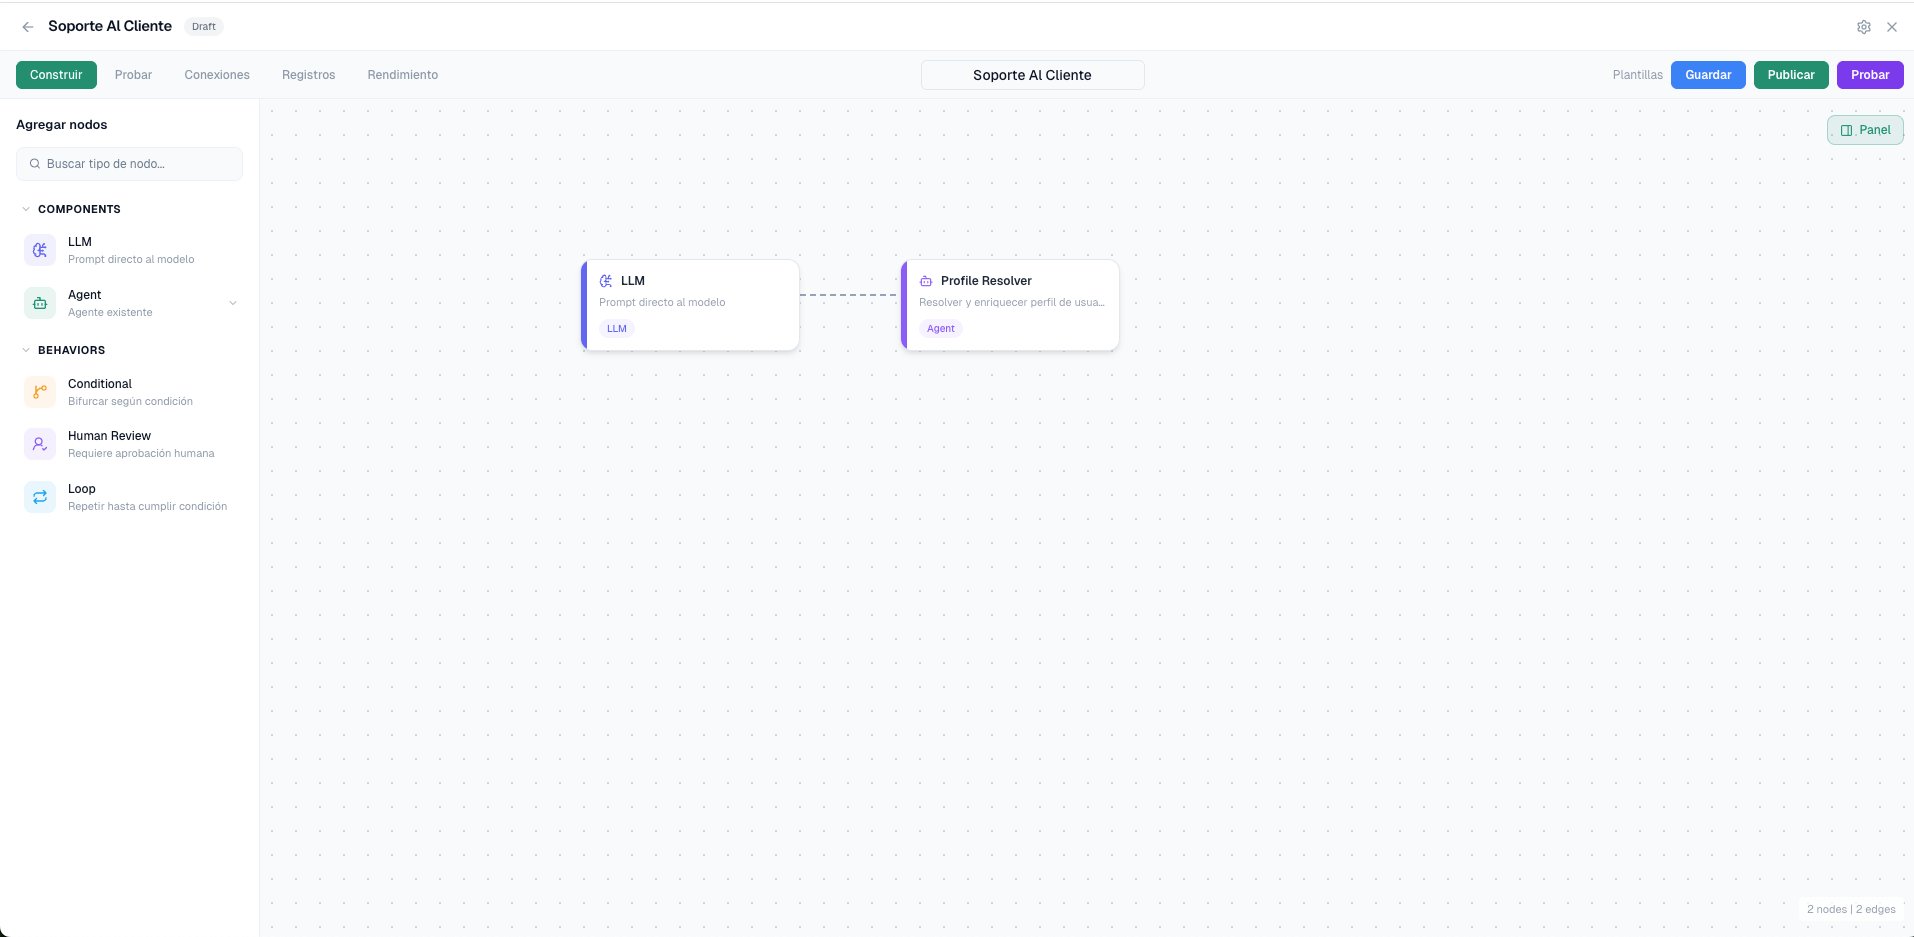This screenshot has height=937, width=1914.
Task: Toggle the Panel view on the canvas
Action: [1865, 129]
